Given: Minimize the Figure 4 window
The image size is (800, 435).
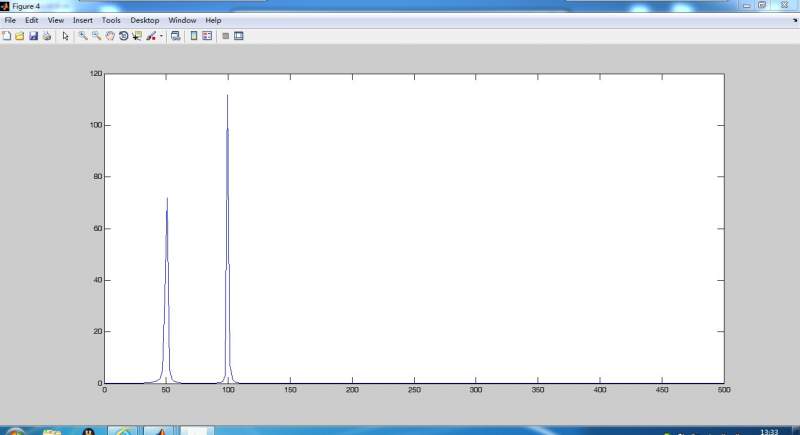Looking at the screenshot, I should [746, 5].
